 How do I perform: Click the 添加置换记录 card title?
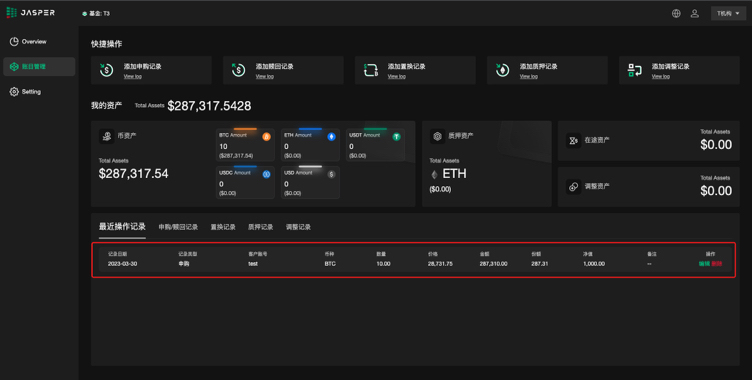coord(407,67)
